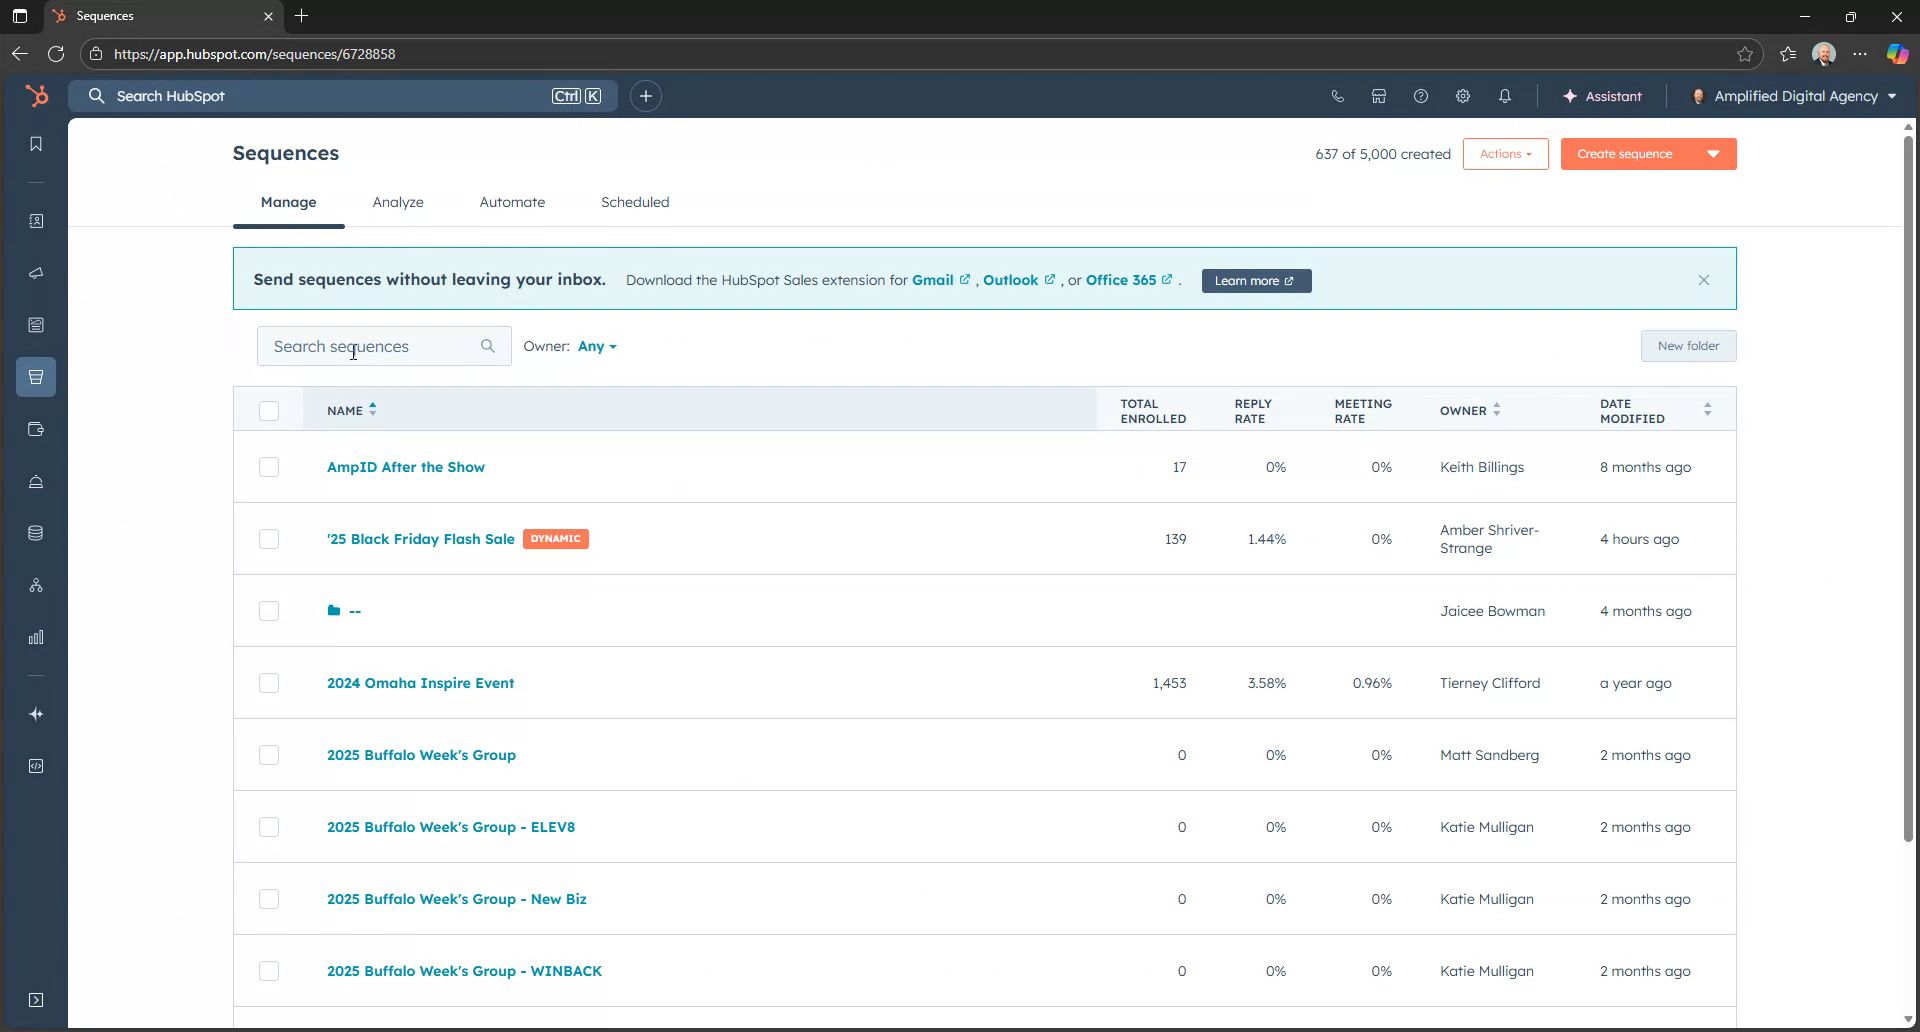Open the '25 Black Friday Flash Sale sequence
Viewport: 1920px width, 1032px height.
click(419, 538)
